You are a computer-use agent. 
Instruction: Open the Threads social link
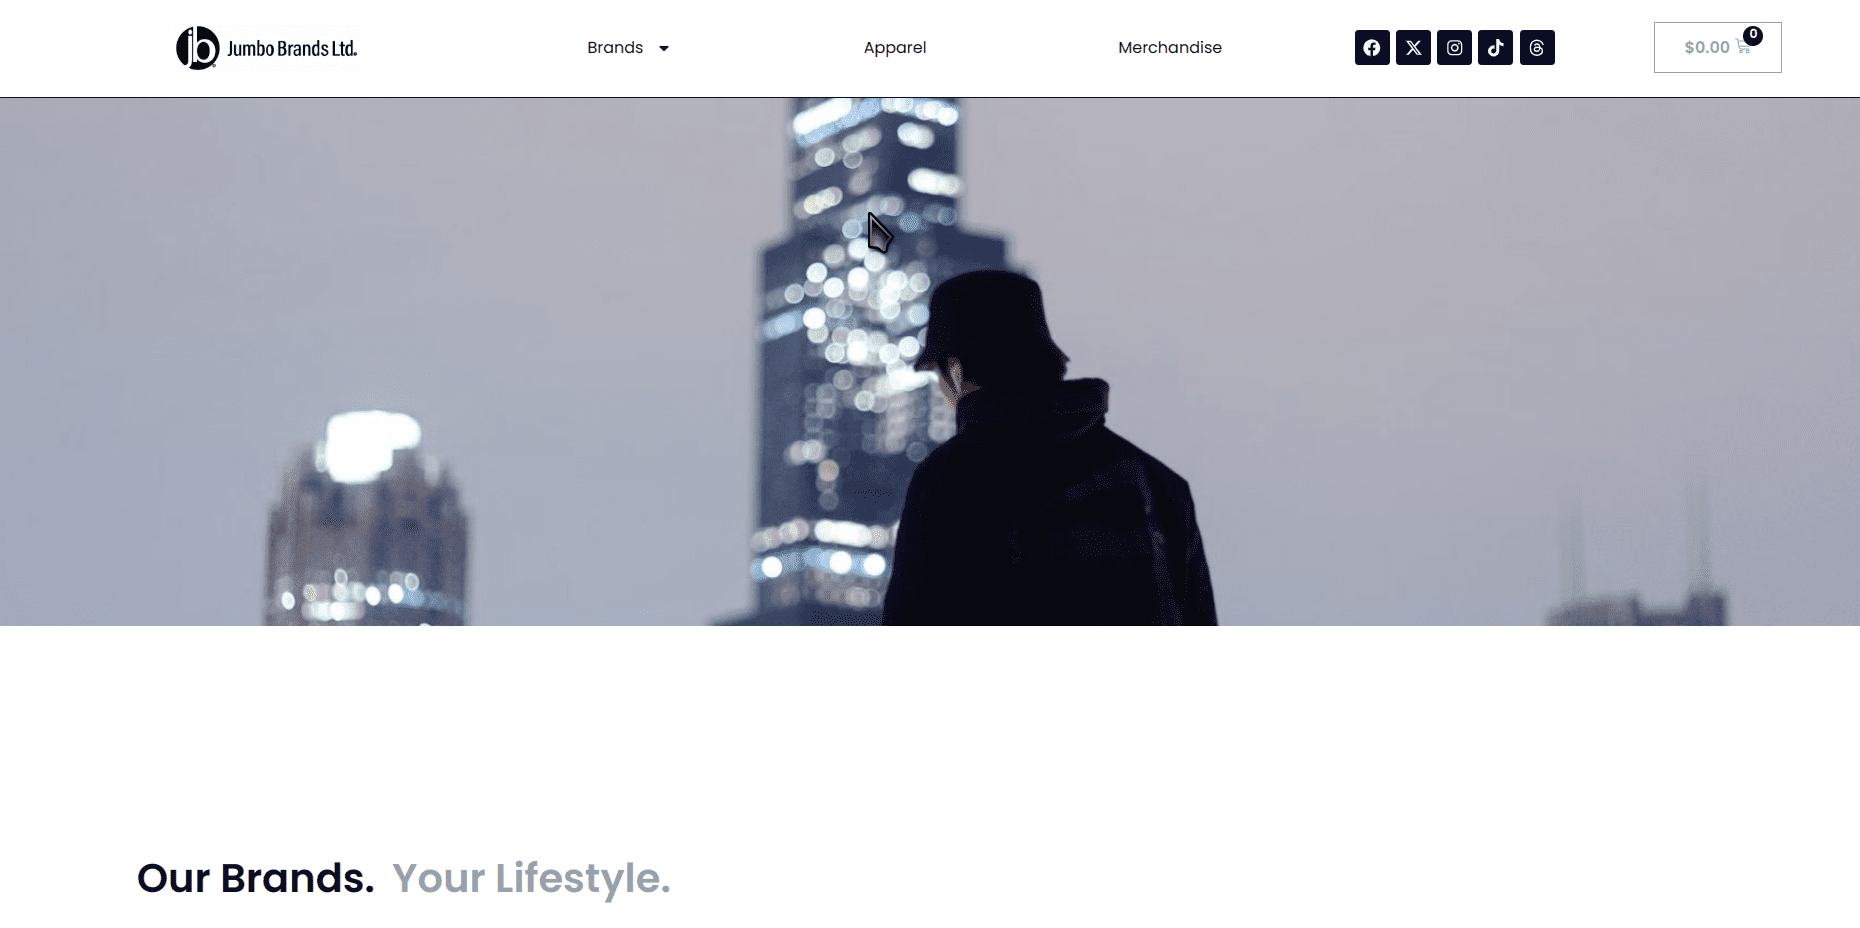pyautogui.click(x=1537, y=48)
